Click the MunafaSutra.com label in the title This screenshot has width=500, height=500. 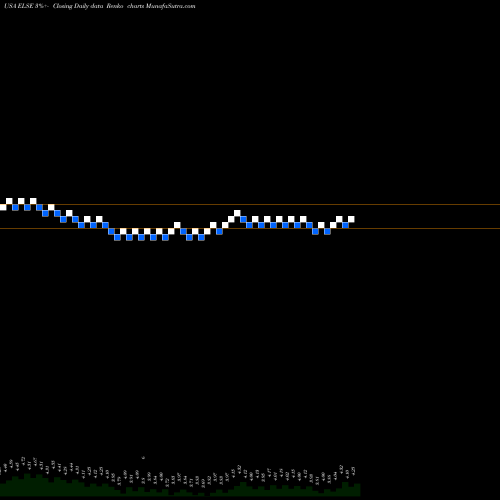[170, 6]
